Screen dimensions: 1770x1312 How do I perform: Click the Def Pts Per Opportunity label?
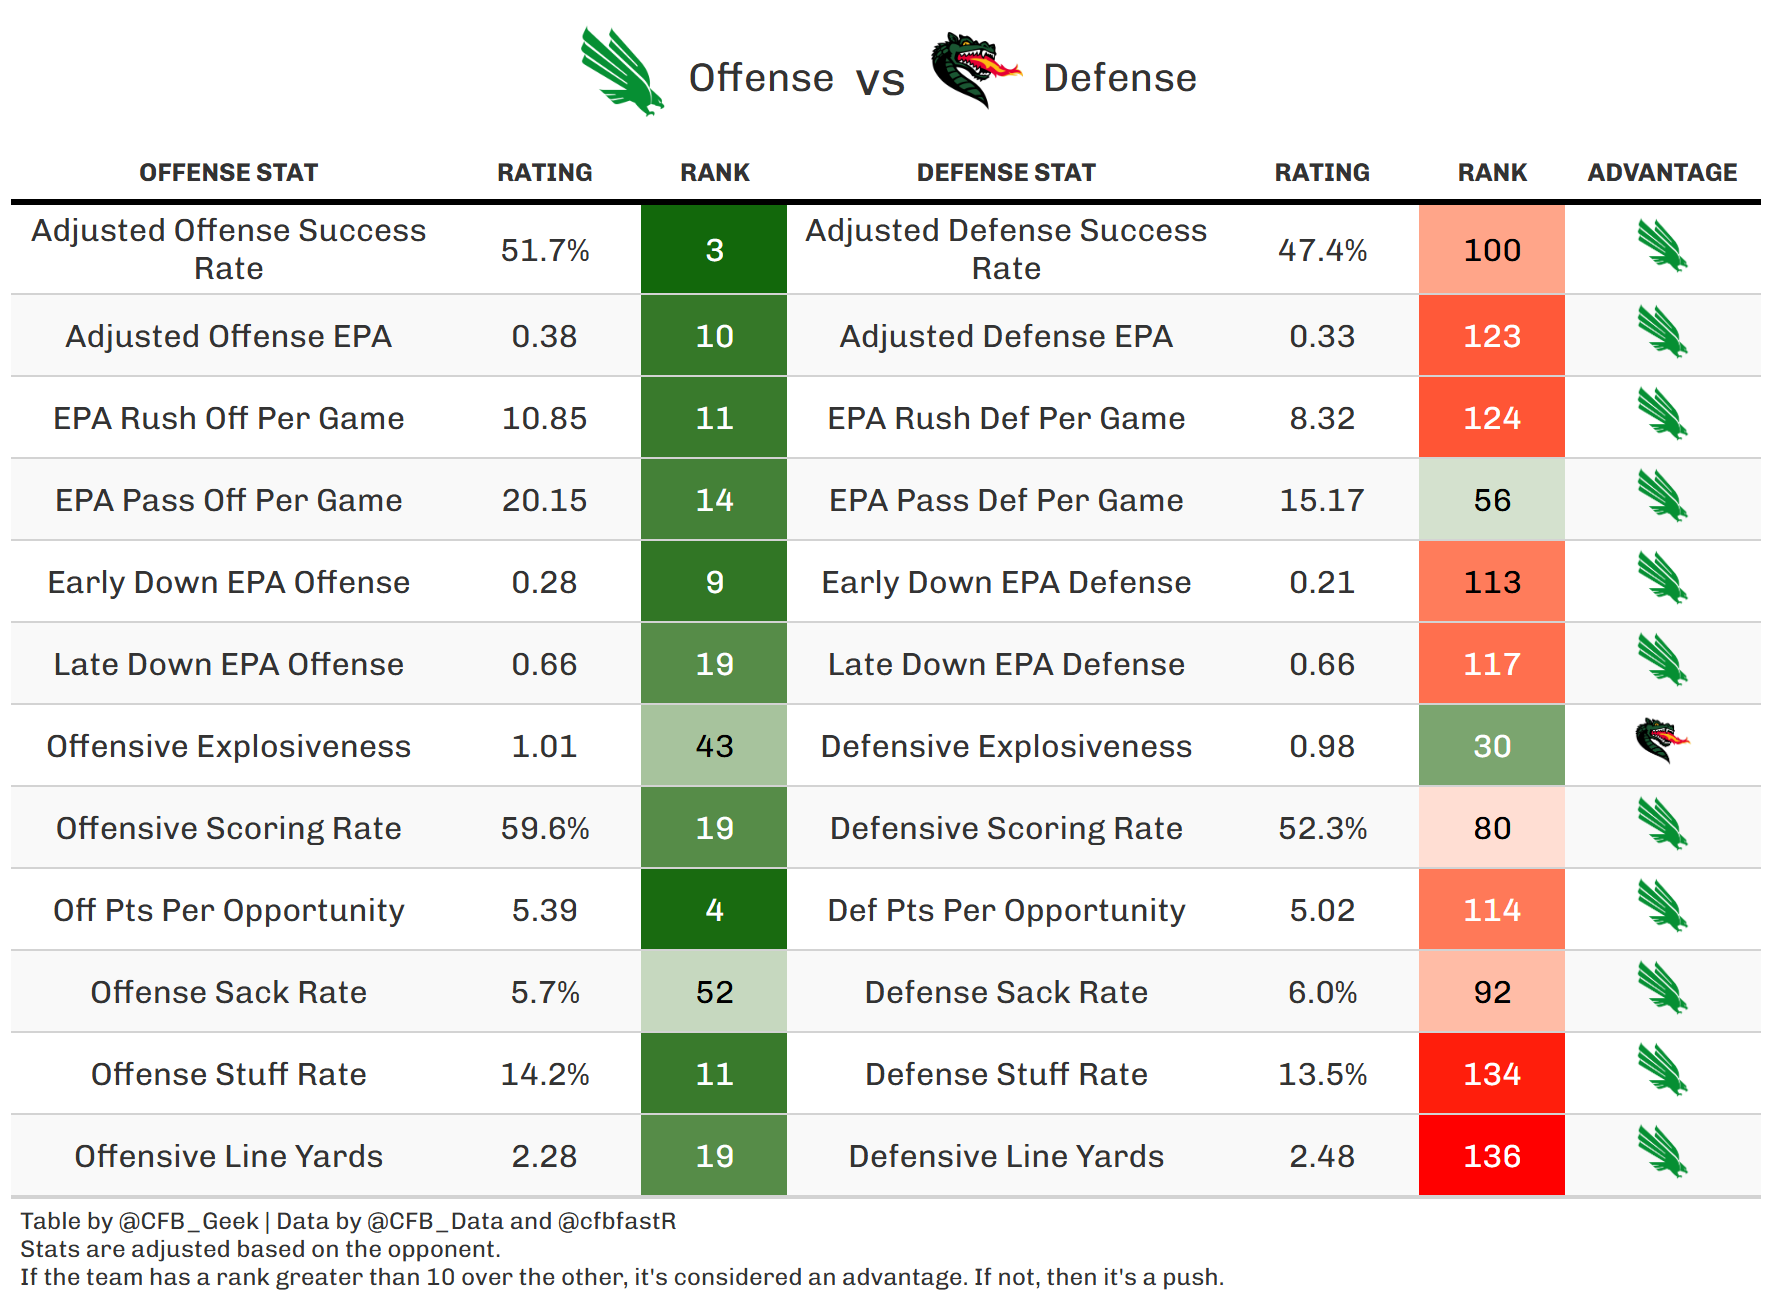tap(1006, 910)
